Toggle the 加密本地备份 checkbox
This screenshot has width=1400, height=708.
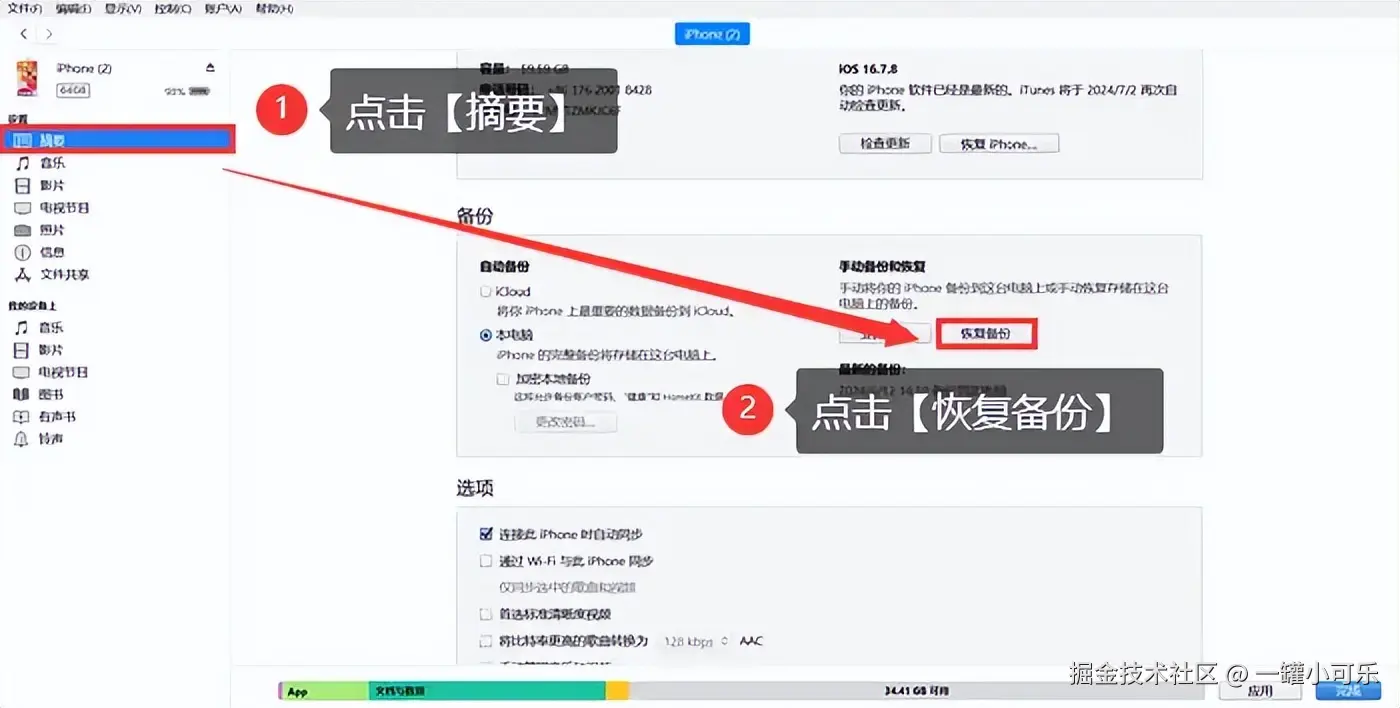pyautogui.click(x=503, y=379)
